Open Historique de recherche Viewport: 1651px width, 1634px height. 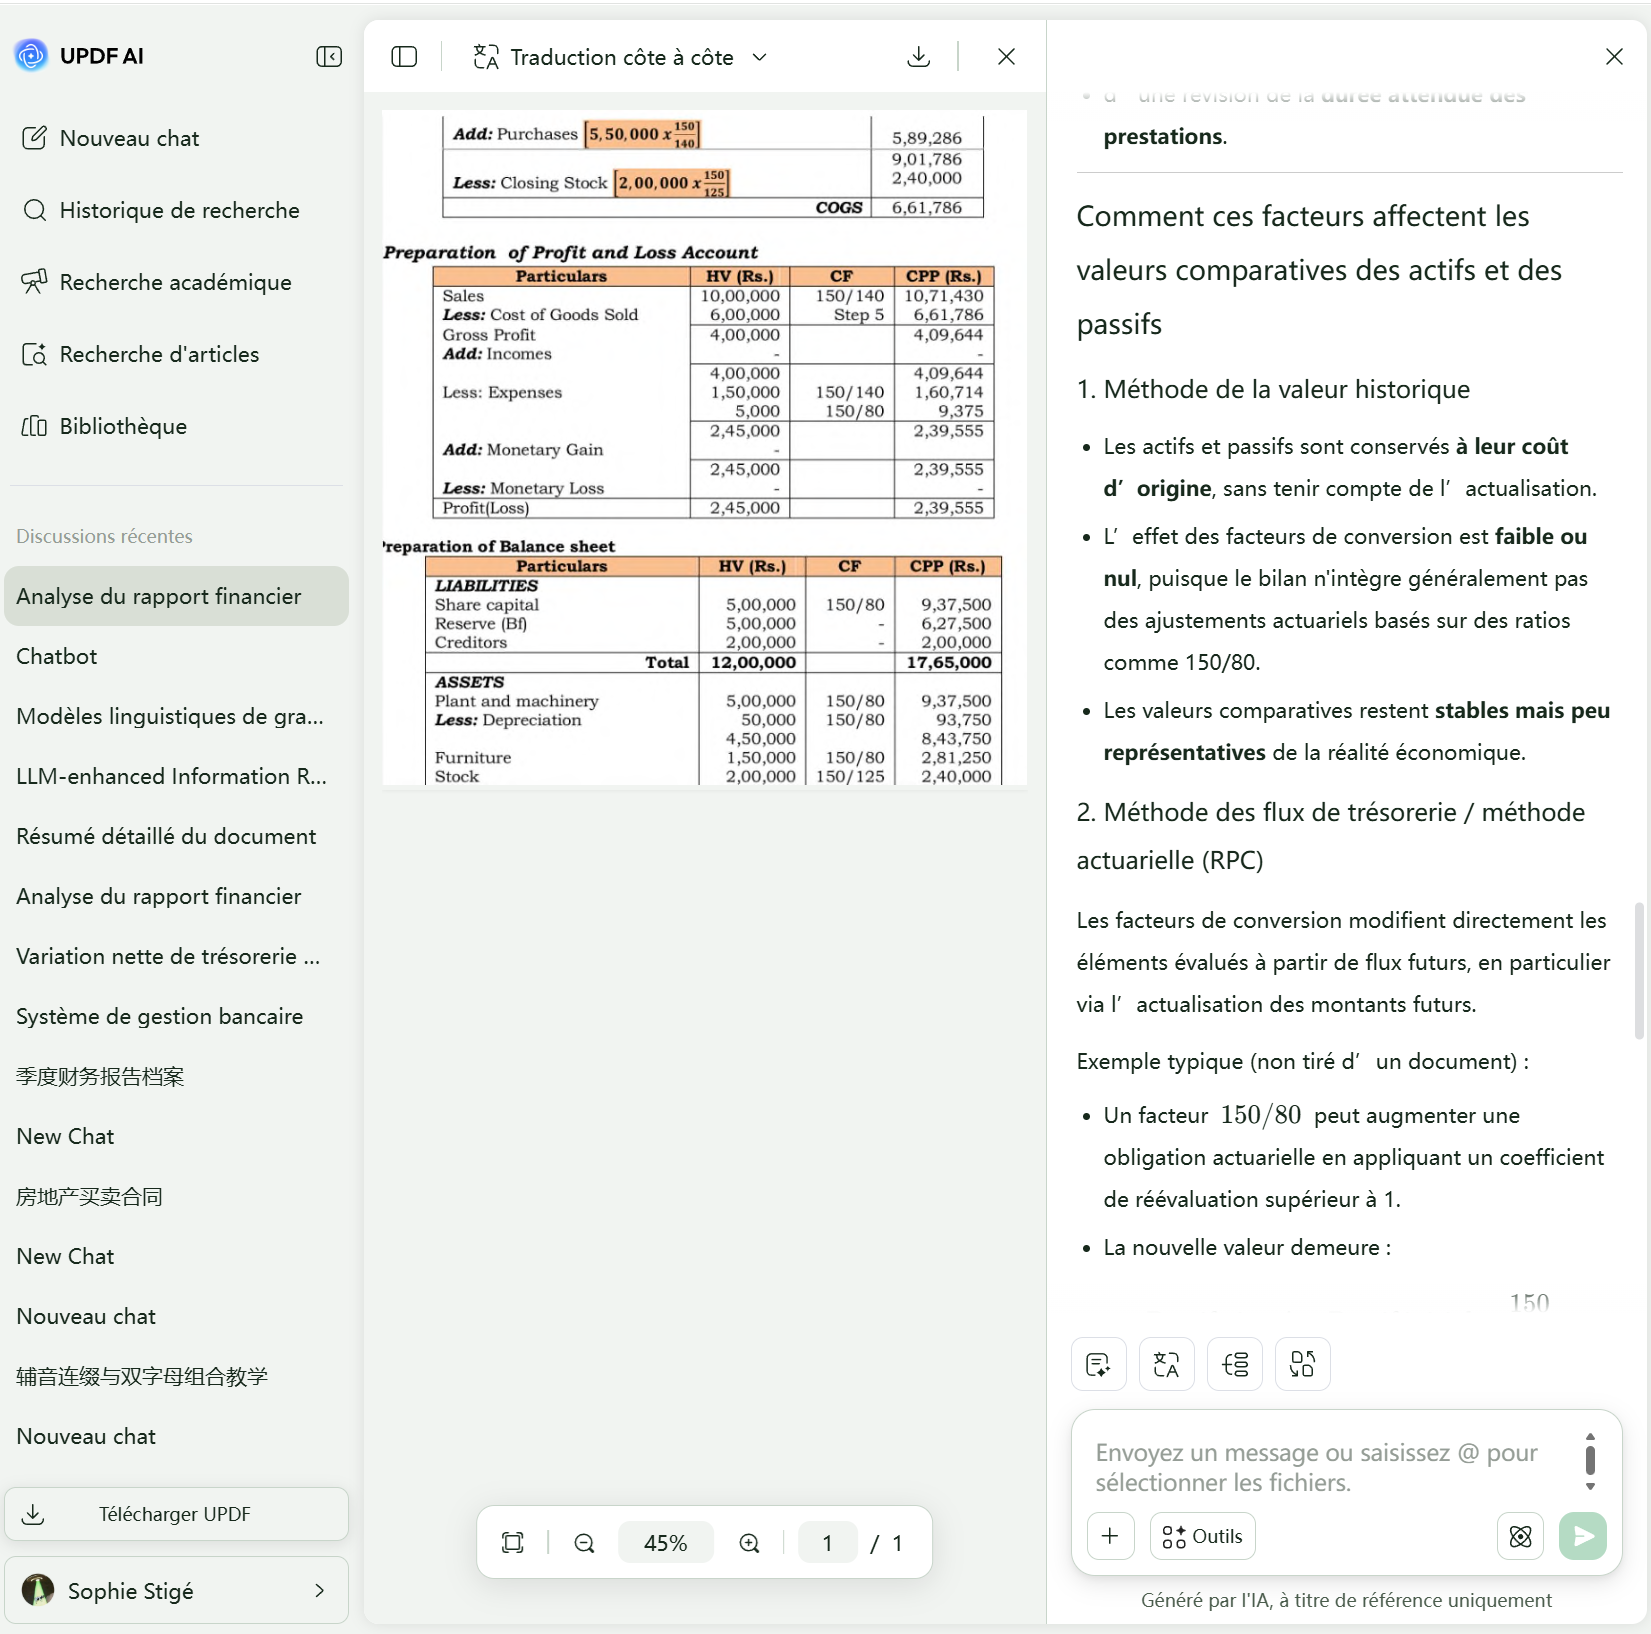pyautogui.click(x=179, y=210)
